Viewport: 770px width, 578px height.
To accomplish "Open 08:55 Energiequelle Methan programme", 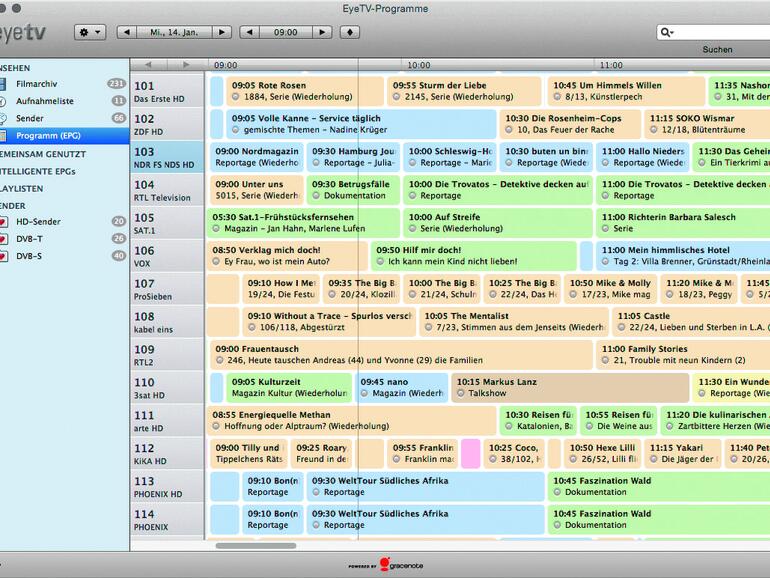I will pyautogui.click(x=352, y=420).
